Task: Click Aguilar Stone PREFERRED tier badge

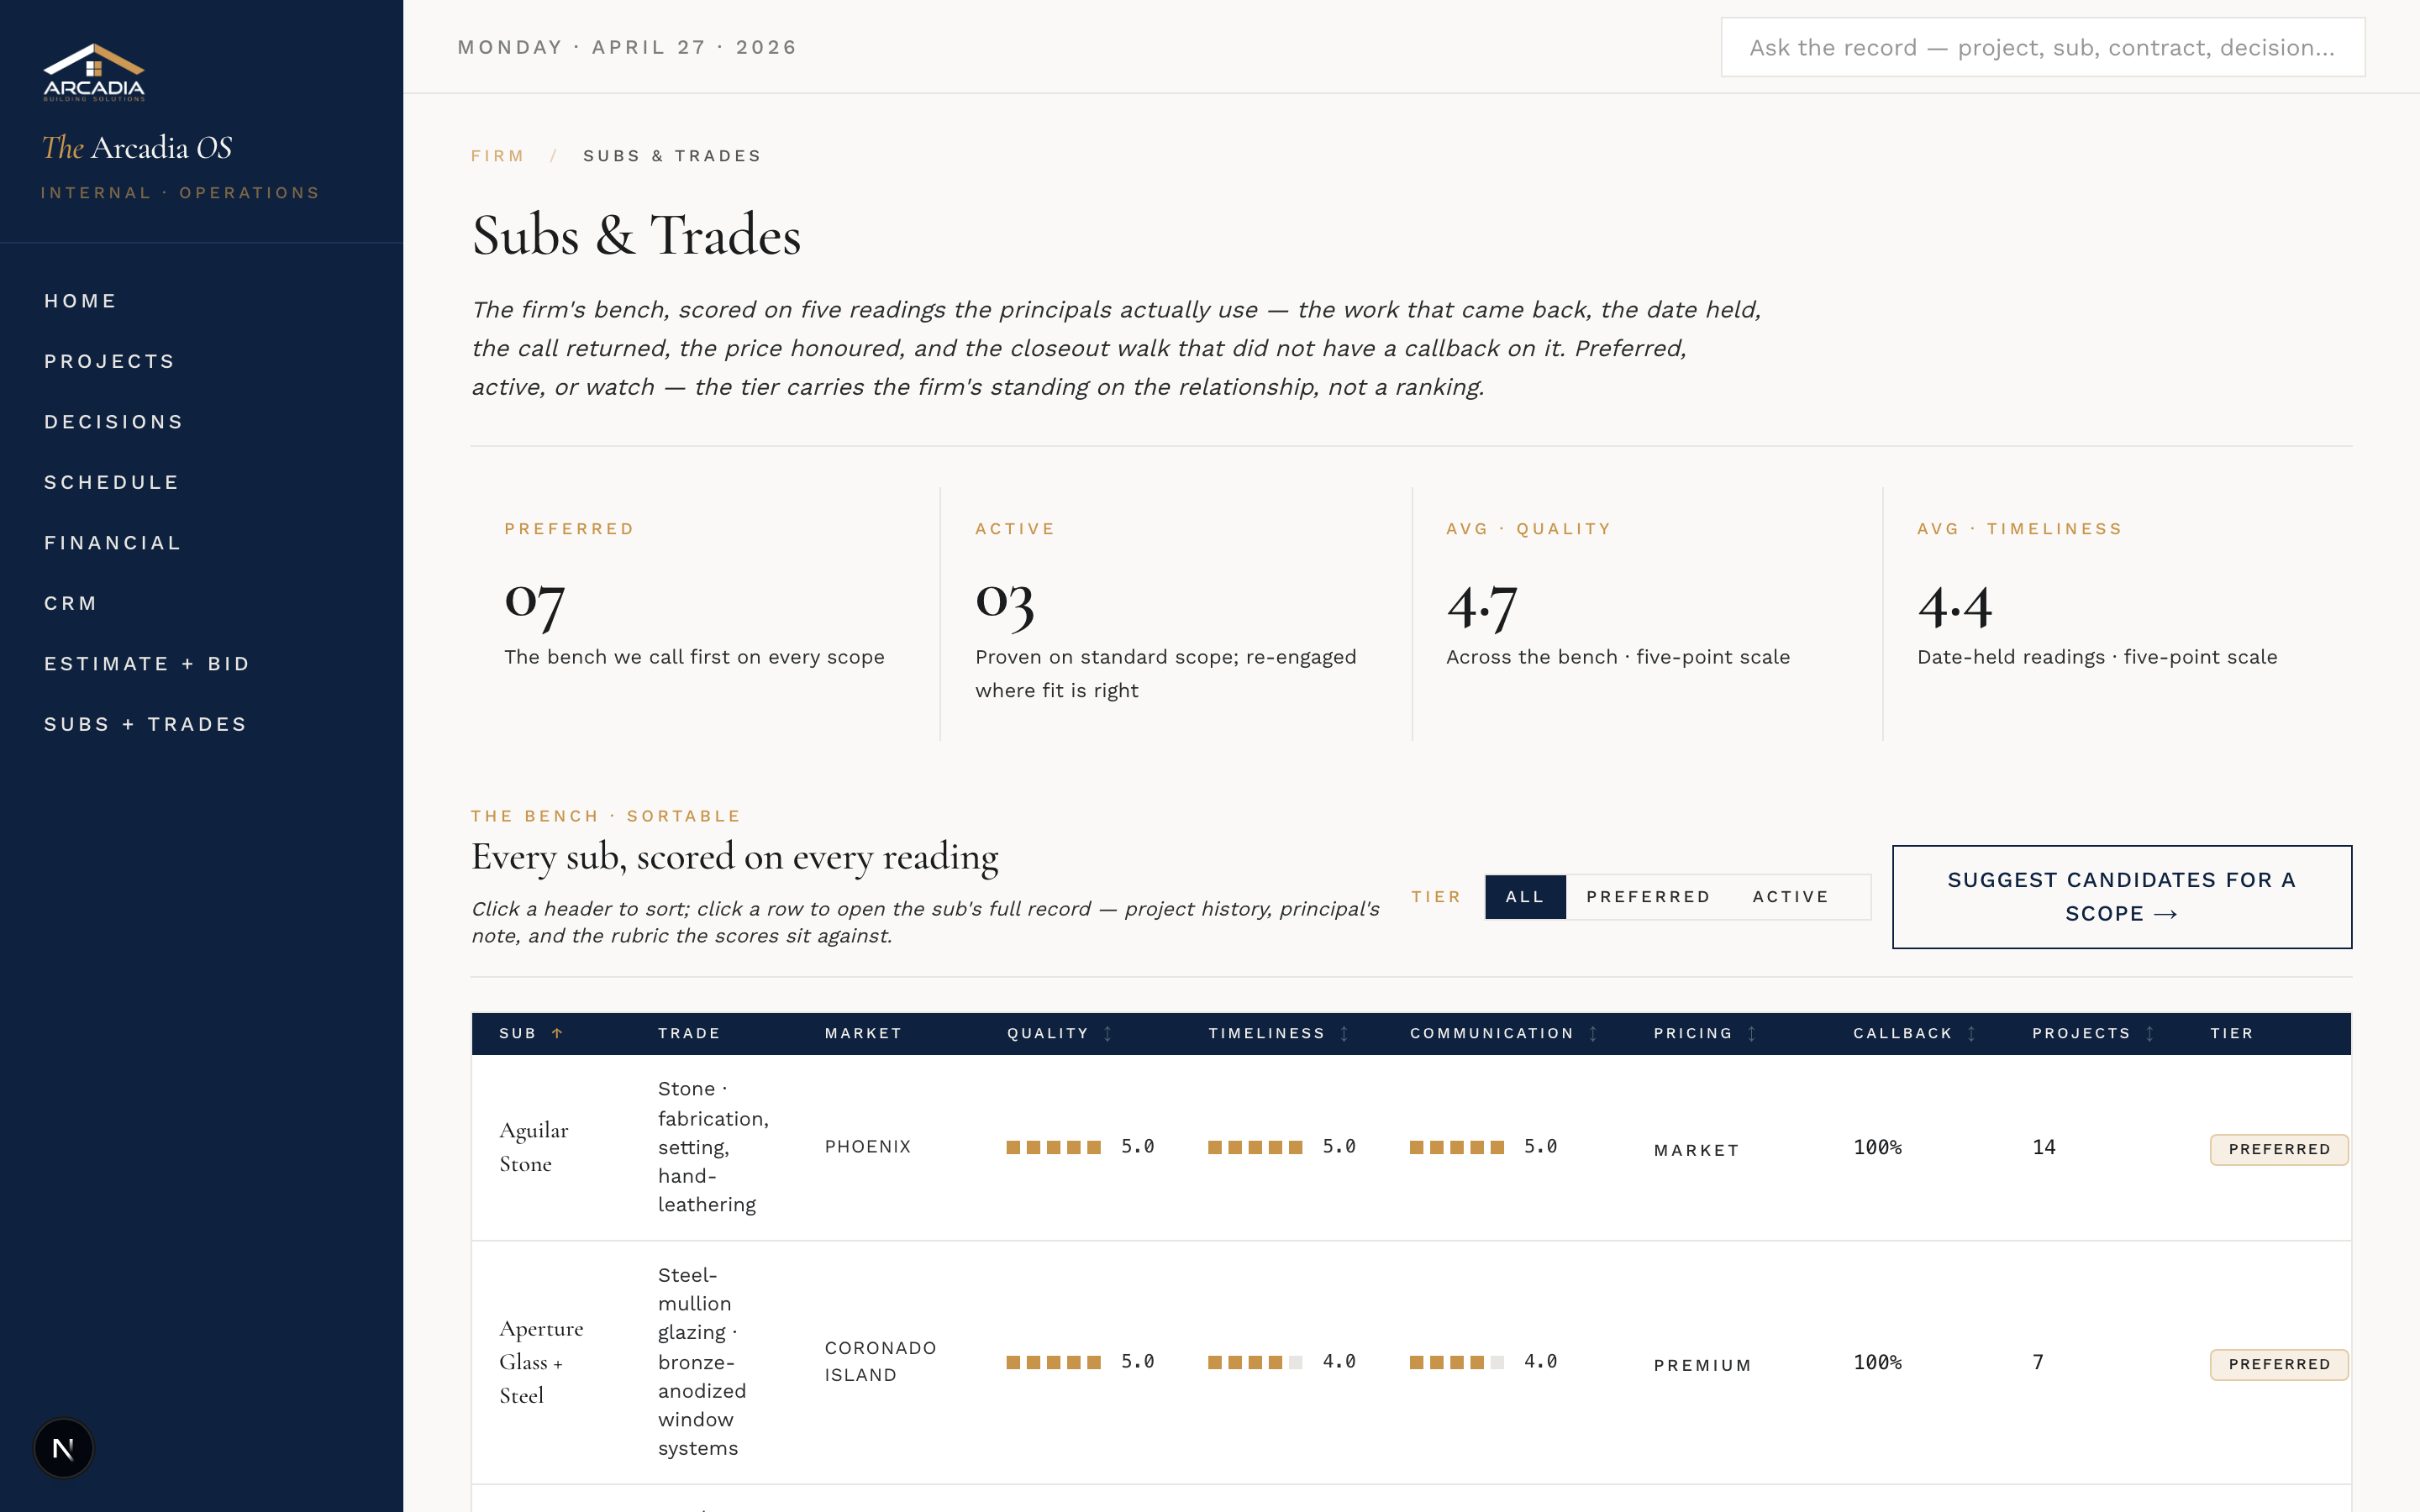Action: tap(2279, 1149)
